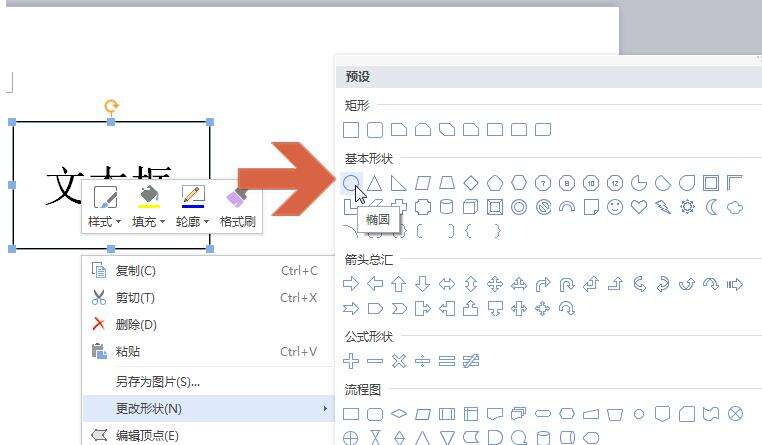762x445 pixels.
Task: Choose 复制(C) from the context menu
Action: click(207, 271)
